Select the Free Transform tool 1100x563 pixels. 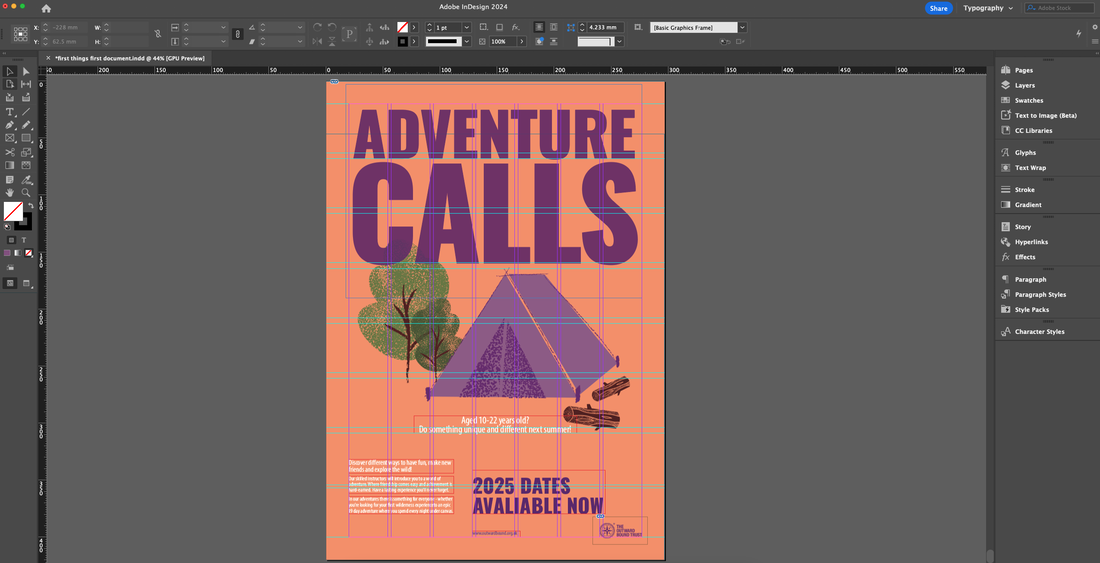[26, 152]
